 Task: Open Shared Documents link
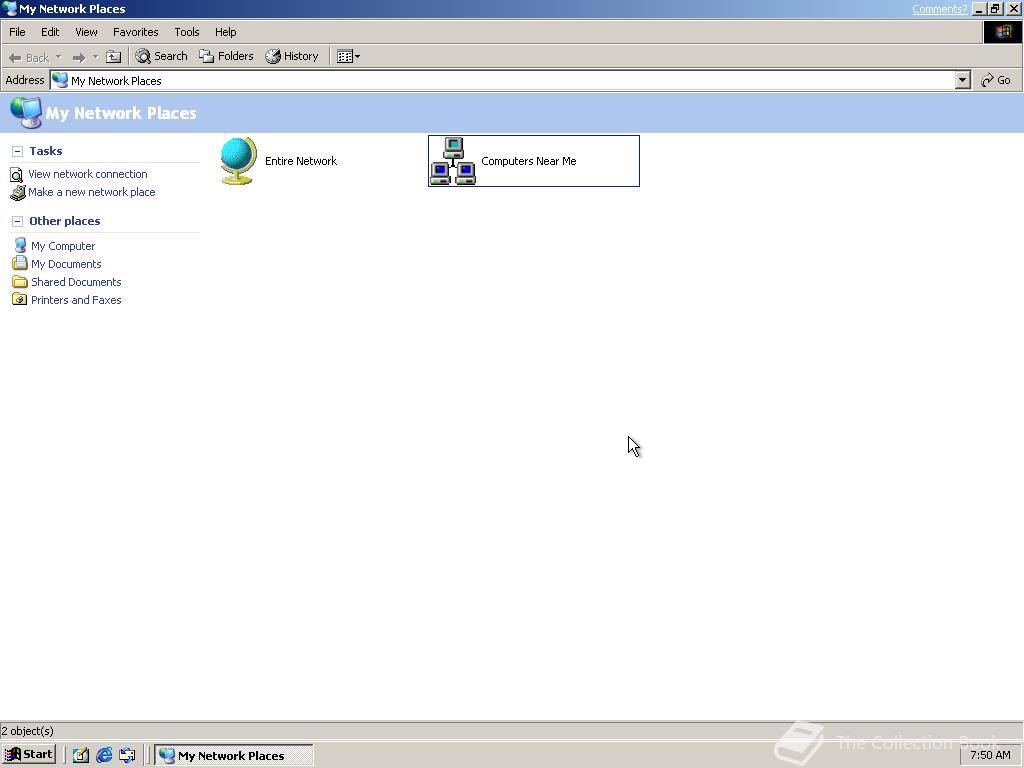(76, 282)
